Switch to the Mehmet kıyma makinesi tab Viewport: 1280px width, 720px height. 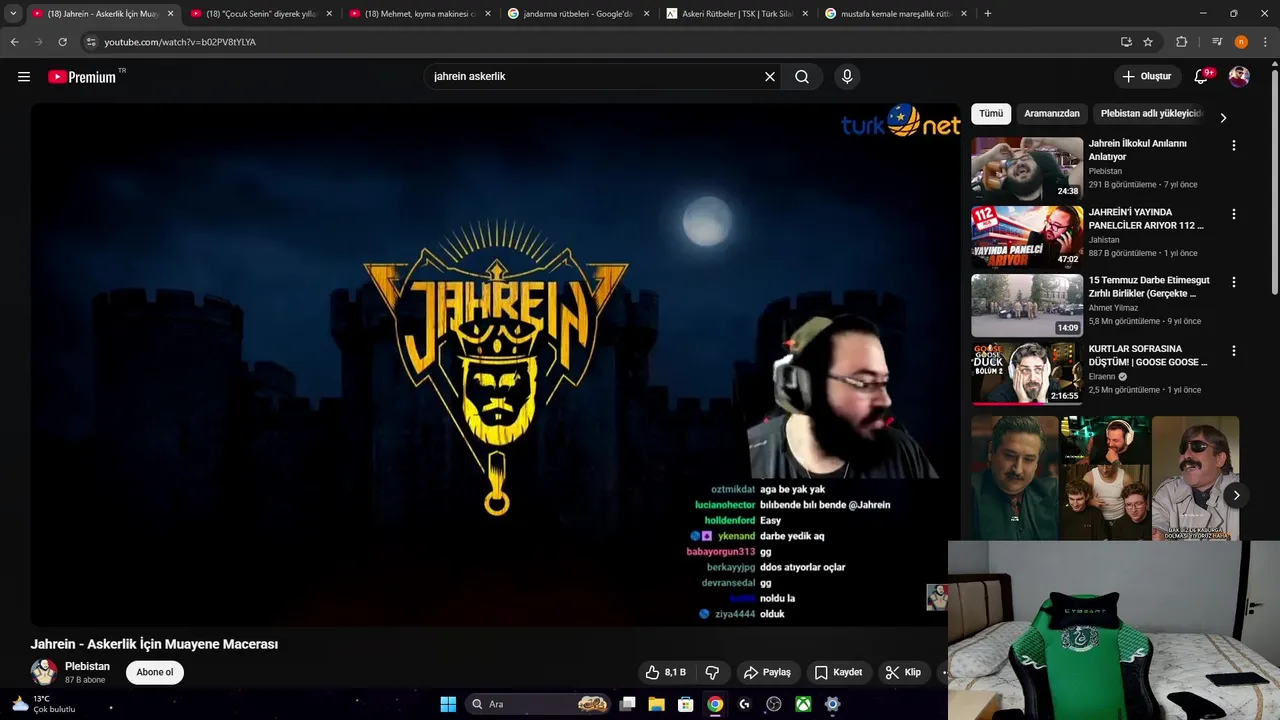pyautogui.click(x=420, y=14)
